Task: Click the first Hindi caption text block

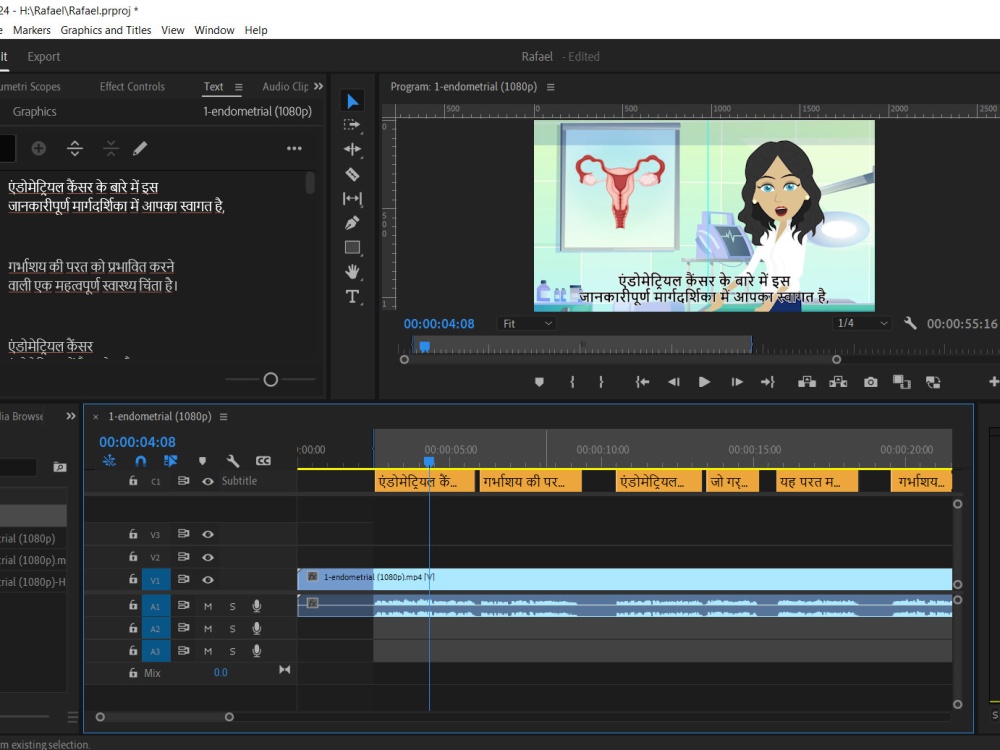Action: [117, 196]
